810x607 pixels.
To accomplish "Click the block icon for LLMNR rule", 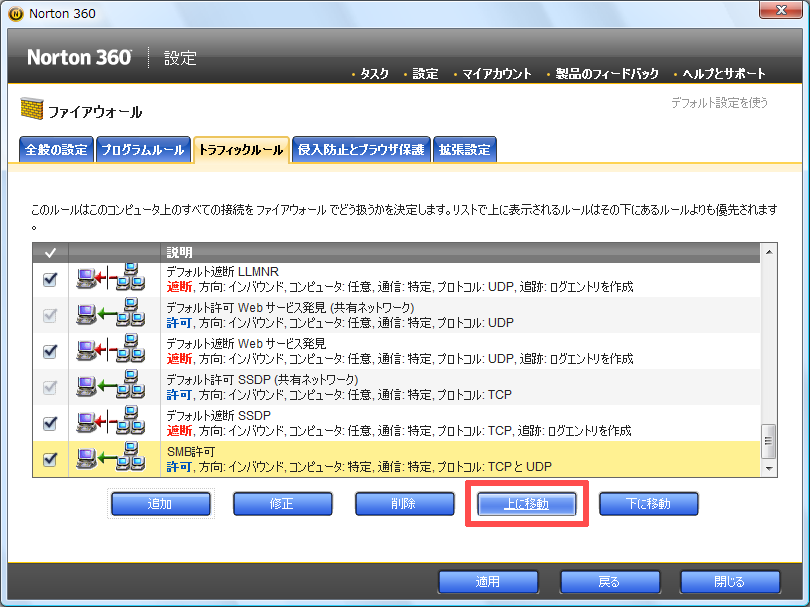I will [x=113, y=279].
